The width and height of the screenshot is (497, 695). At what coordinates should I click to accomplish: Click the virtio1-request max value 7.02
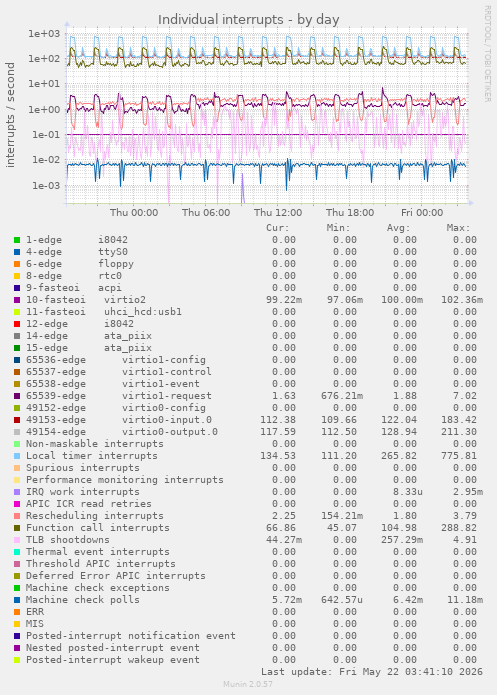465,396
